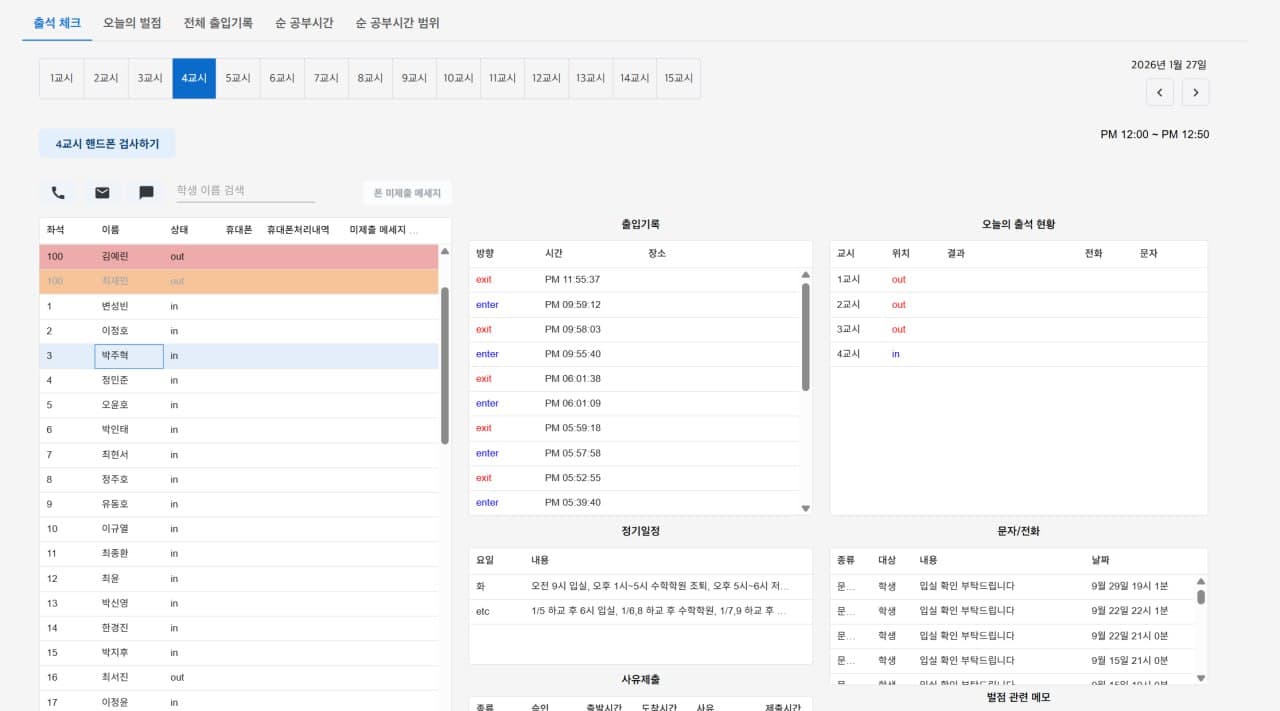The width and height of the screenshot is (1280, 711).
Task: Click the left arrow to go to previous day
Action: pos(1159,92)
